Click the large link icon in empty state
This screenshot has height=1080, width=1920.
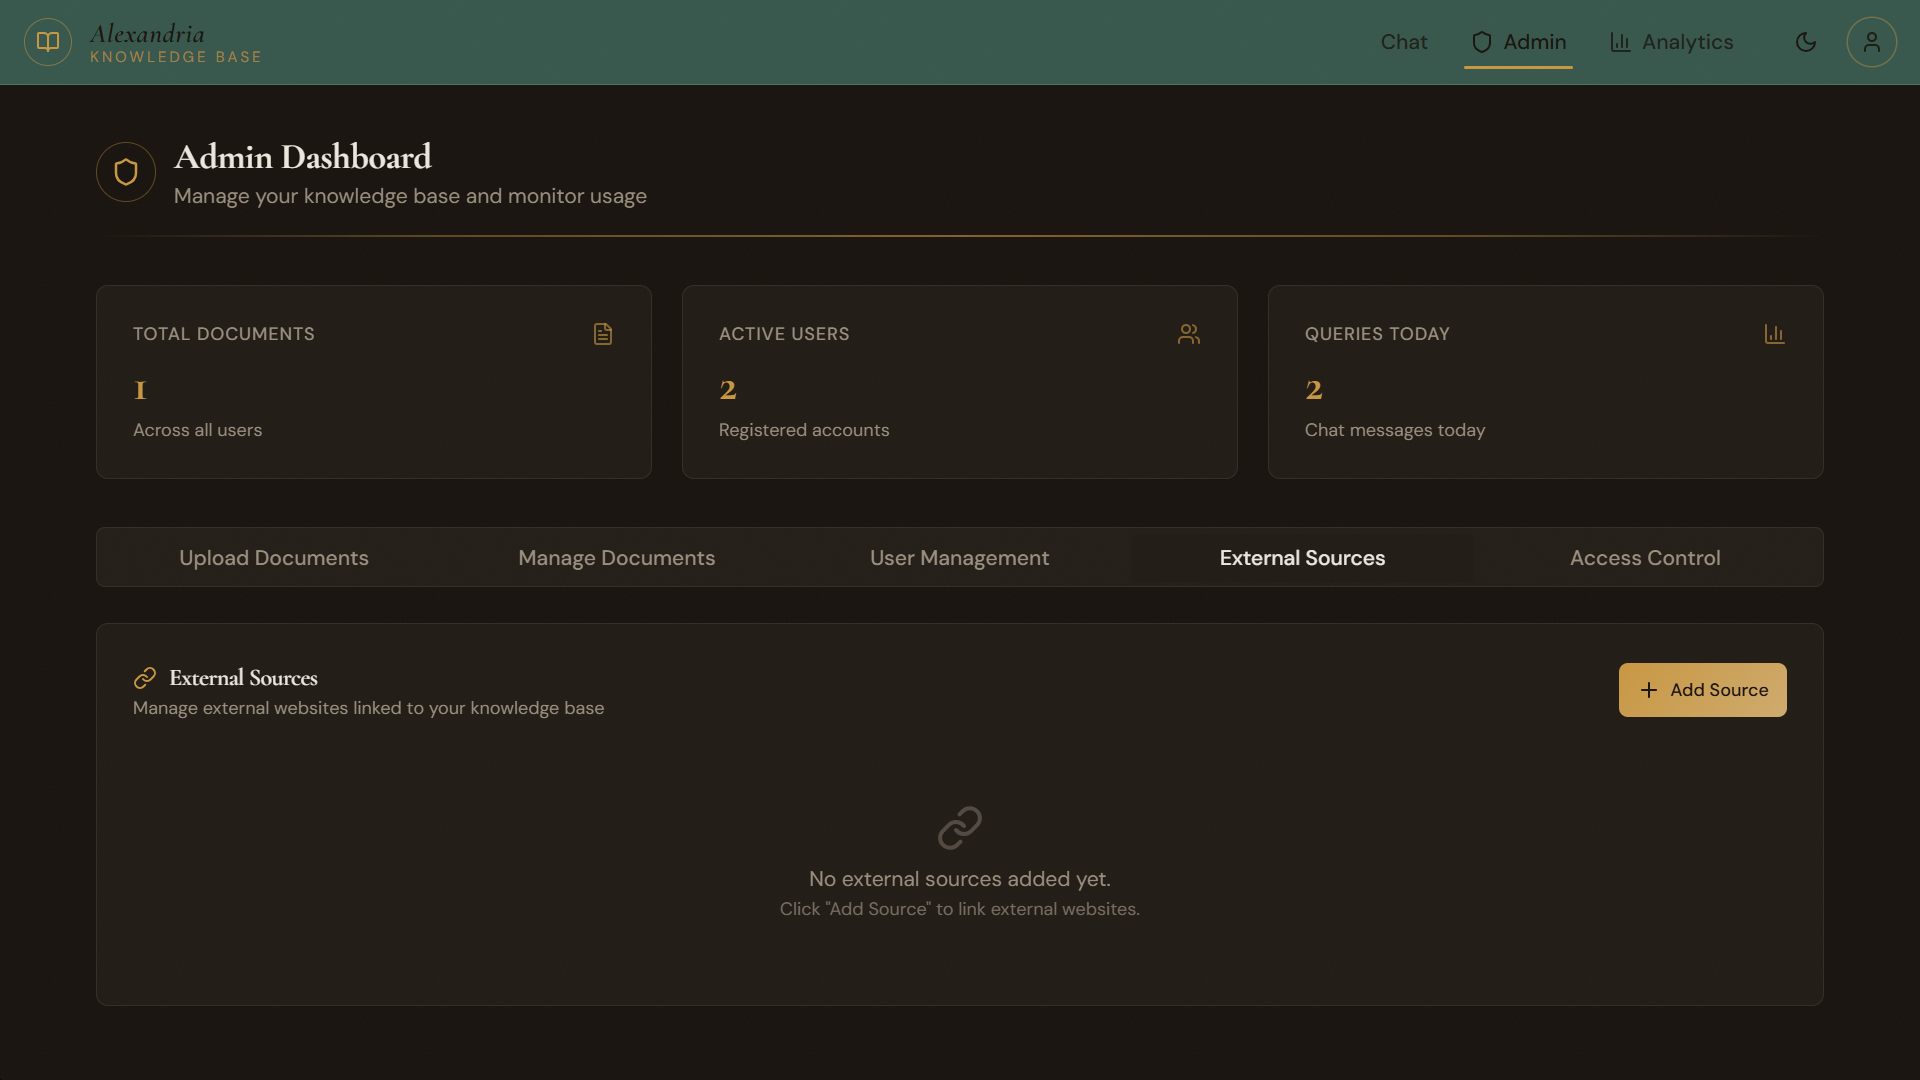959,828
